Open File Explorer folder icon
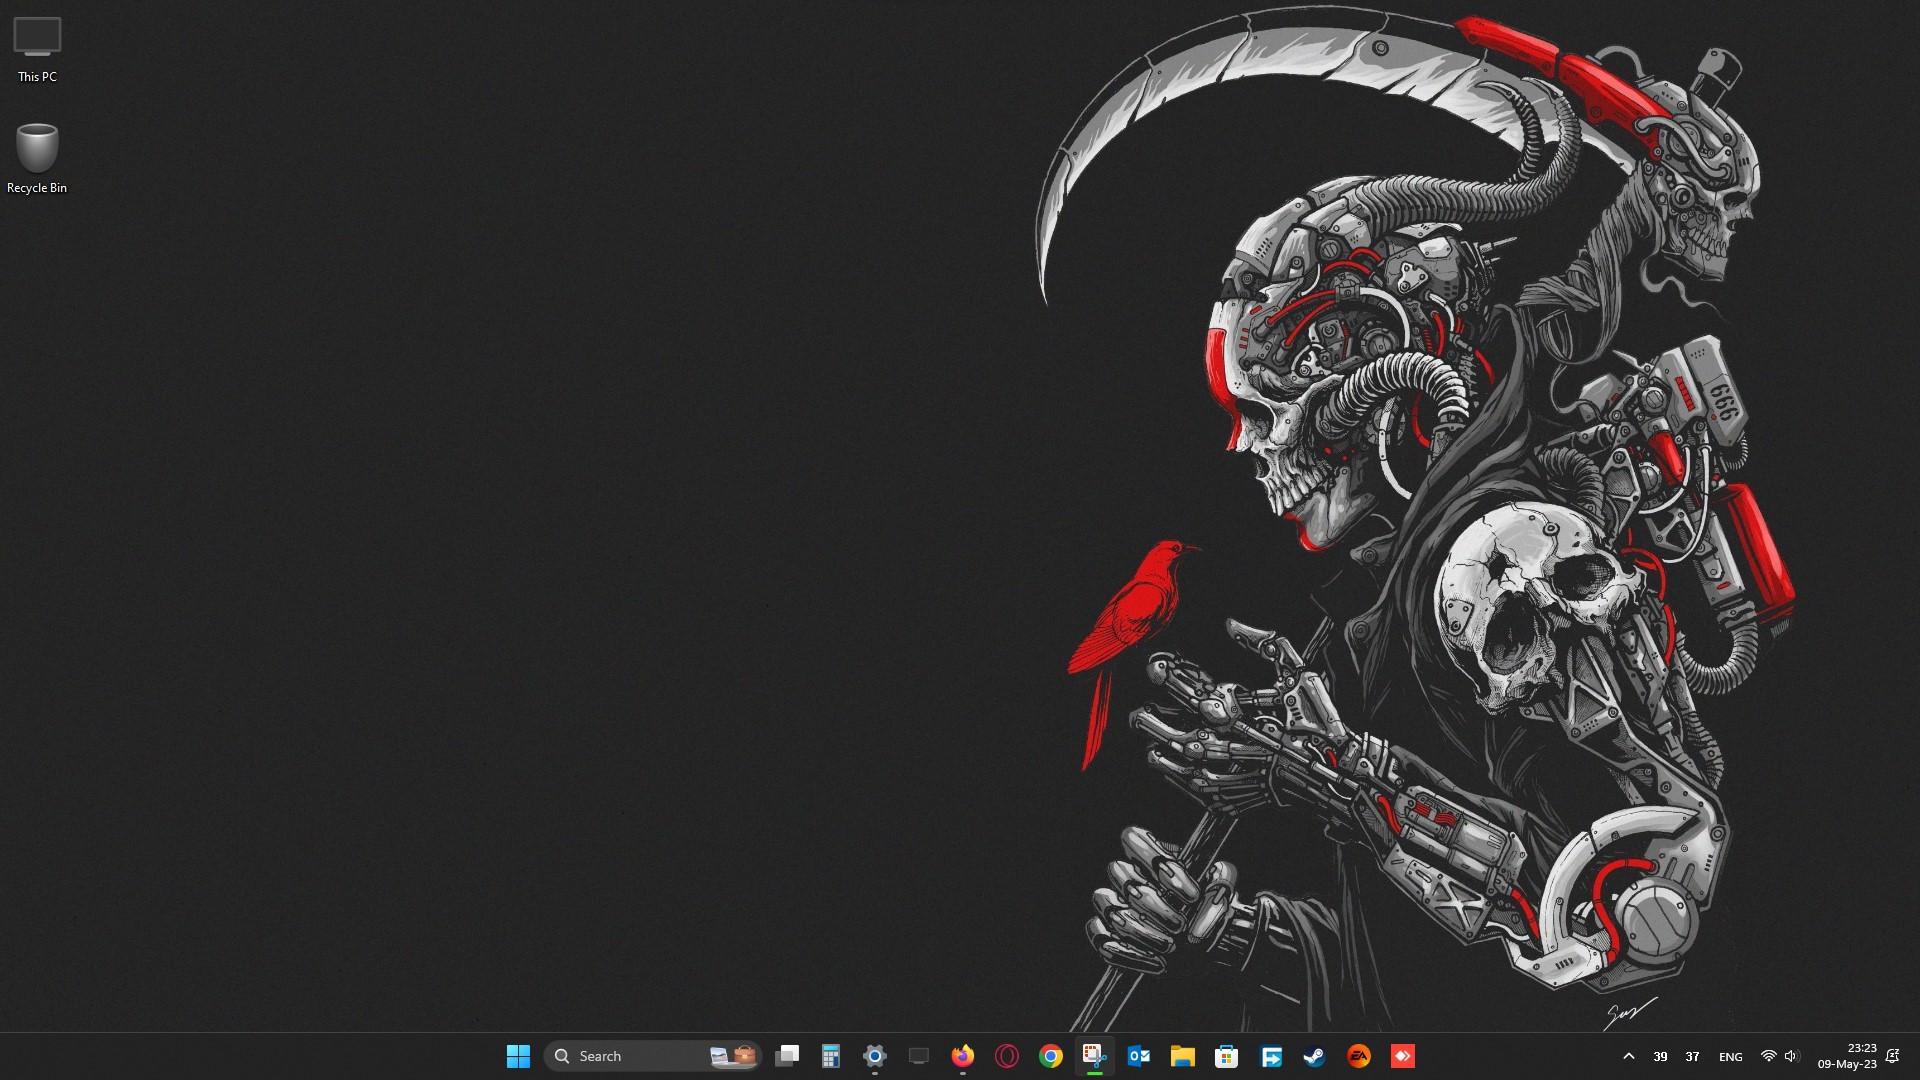The image size is (1920, 1080). click(x=1183, y=1056)
